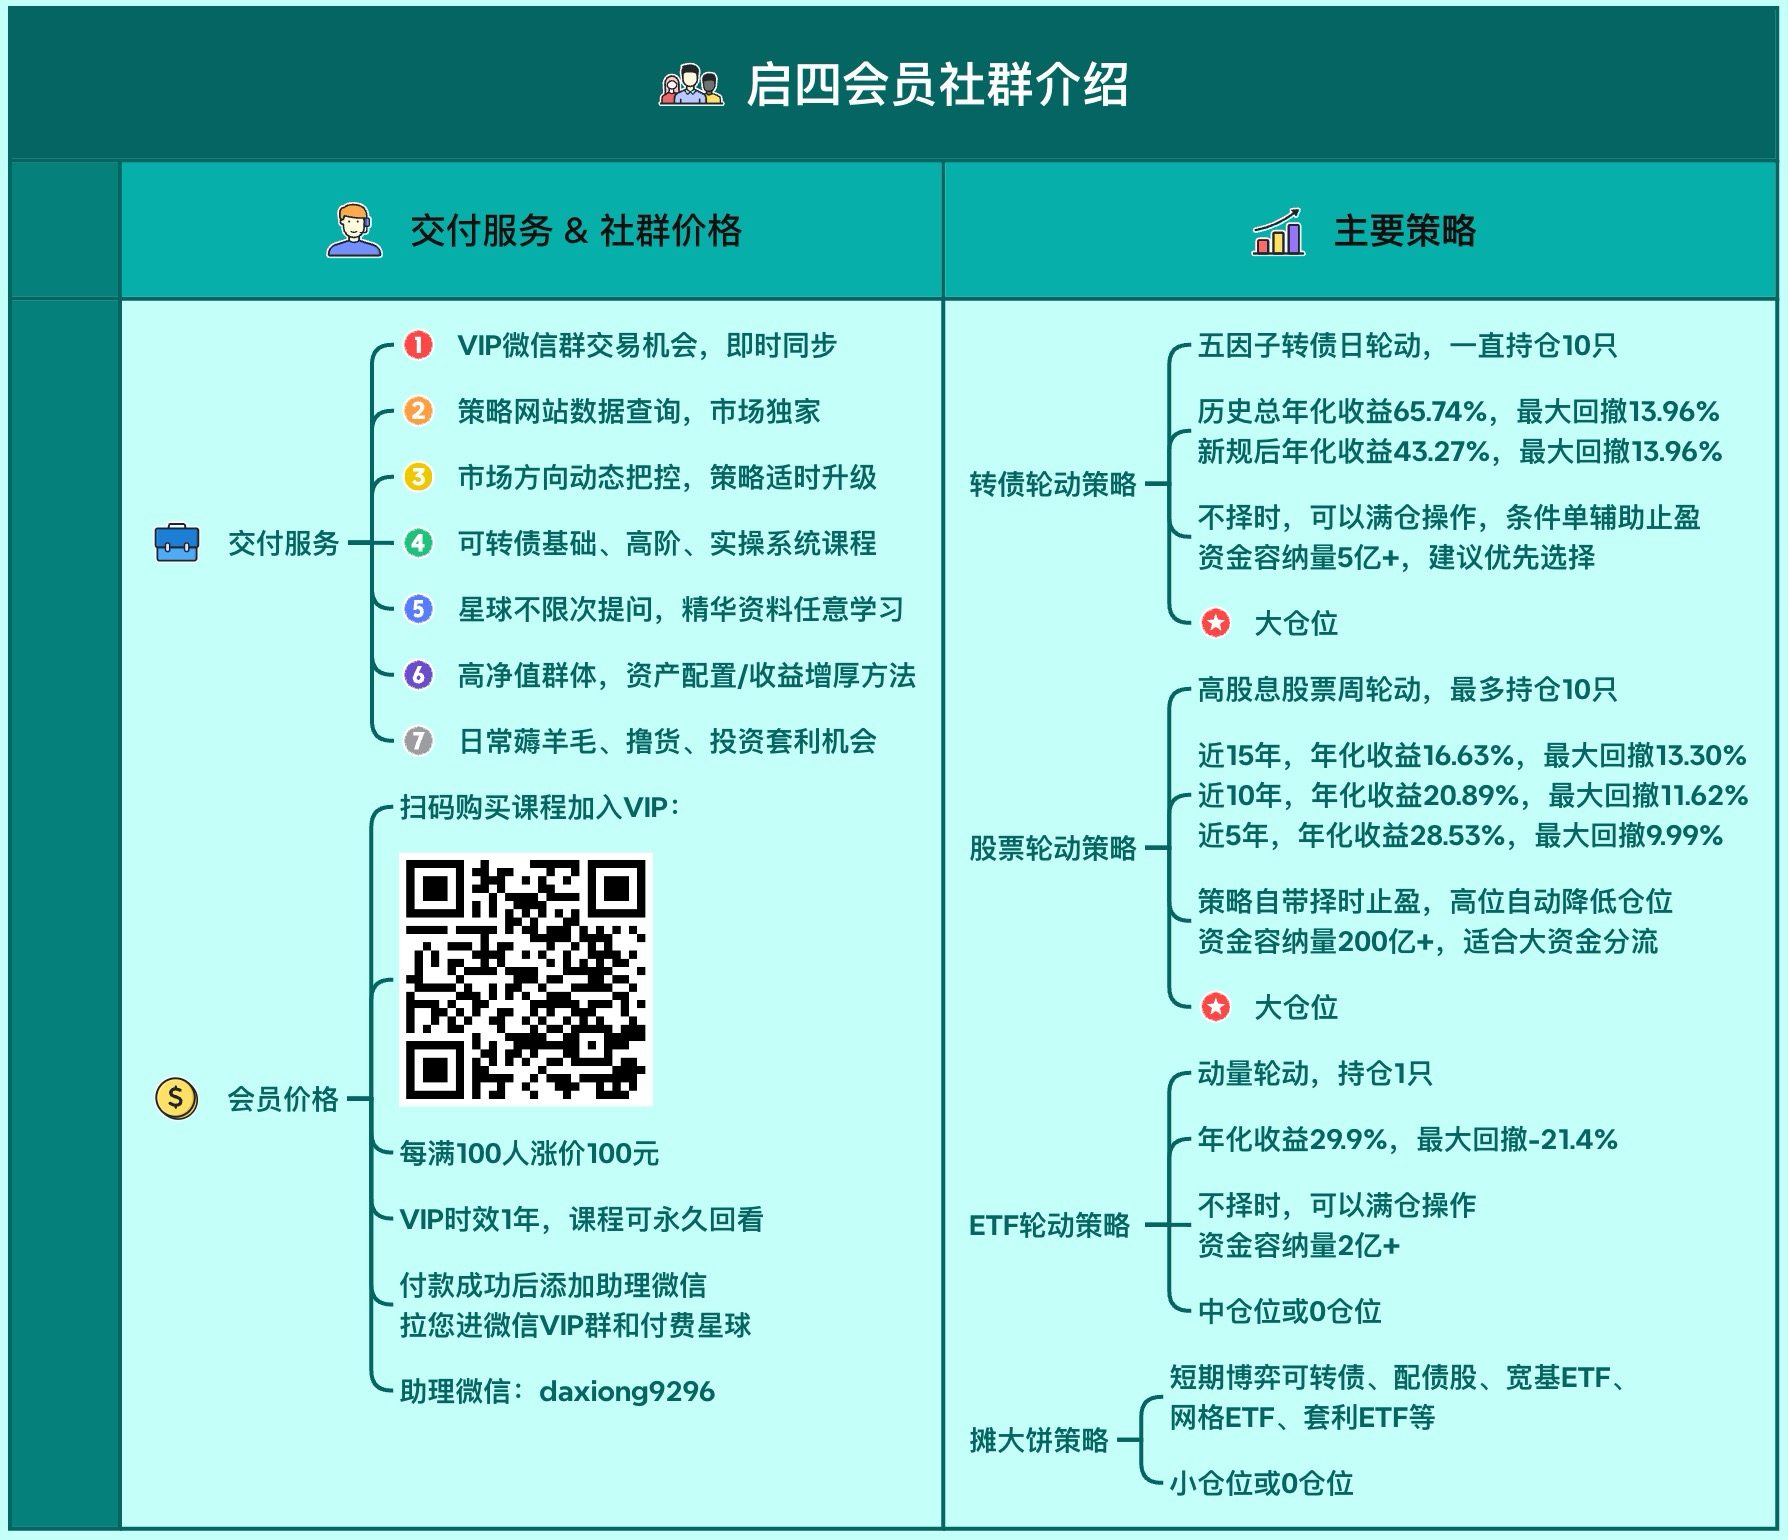Select the 交付服务 branch node

[283, 543]
